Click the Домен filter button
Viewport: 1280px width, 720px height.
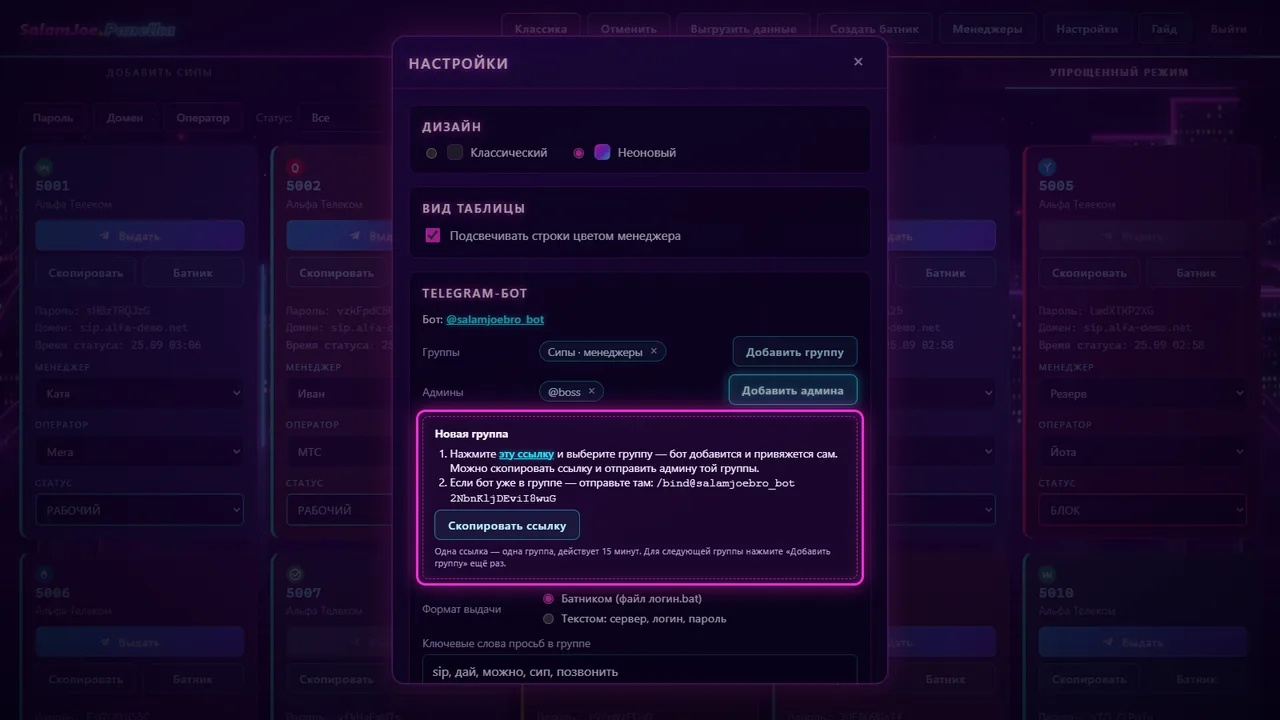[x=125, y=118]
